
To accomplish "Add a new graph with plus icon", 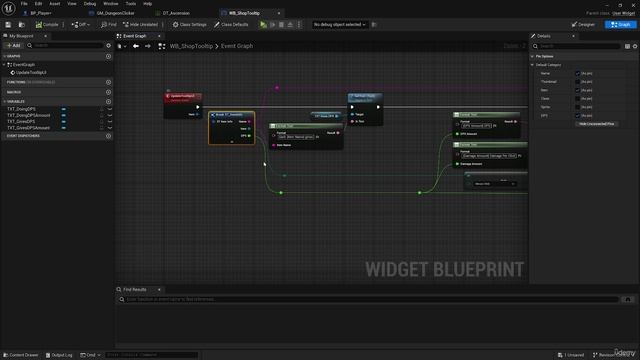I will (x=109, y=56).
